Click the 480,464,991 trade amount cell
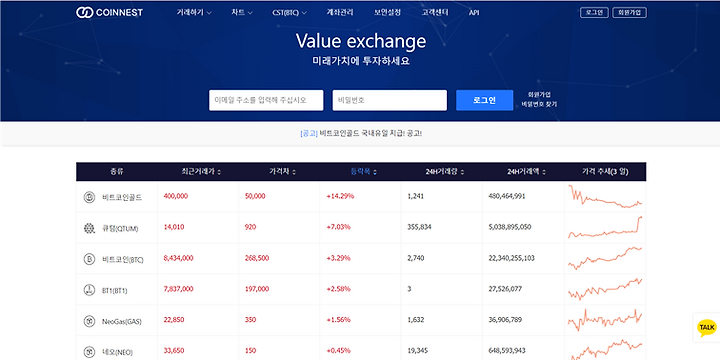This screenshot has width=720, height=360. tap(507, 196)
